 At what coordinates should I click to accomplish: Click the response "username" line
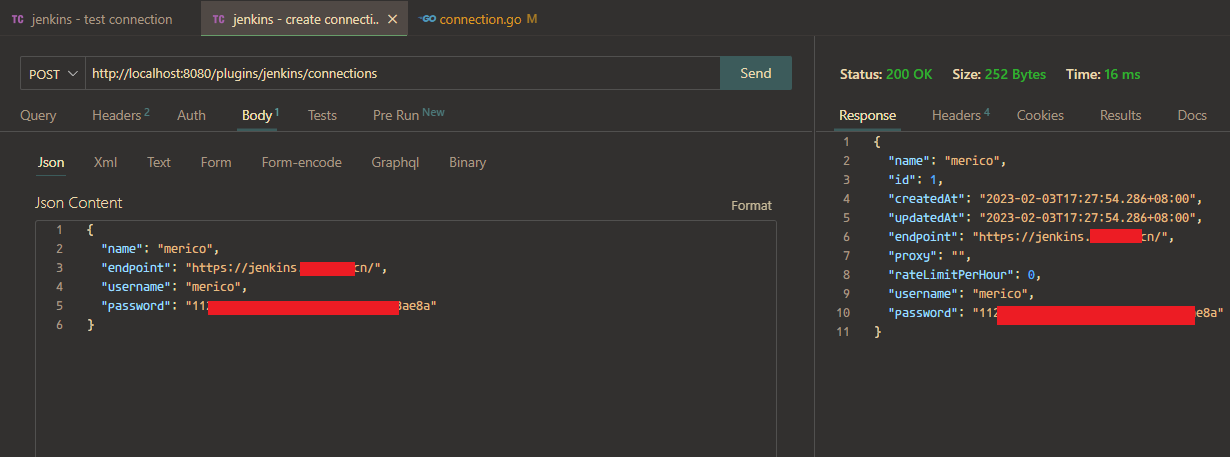pyautogui.click(x=961, y=293)
